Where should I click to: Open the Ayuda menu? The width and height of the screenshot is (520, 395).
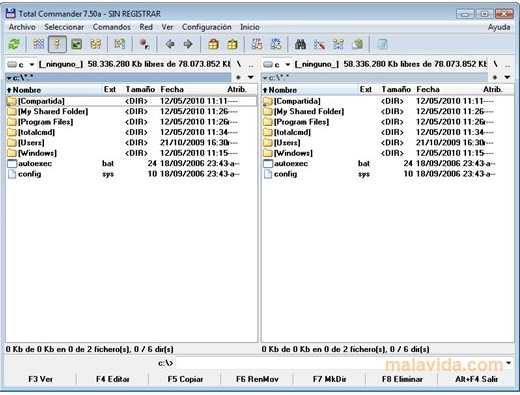point(499,27)
